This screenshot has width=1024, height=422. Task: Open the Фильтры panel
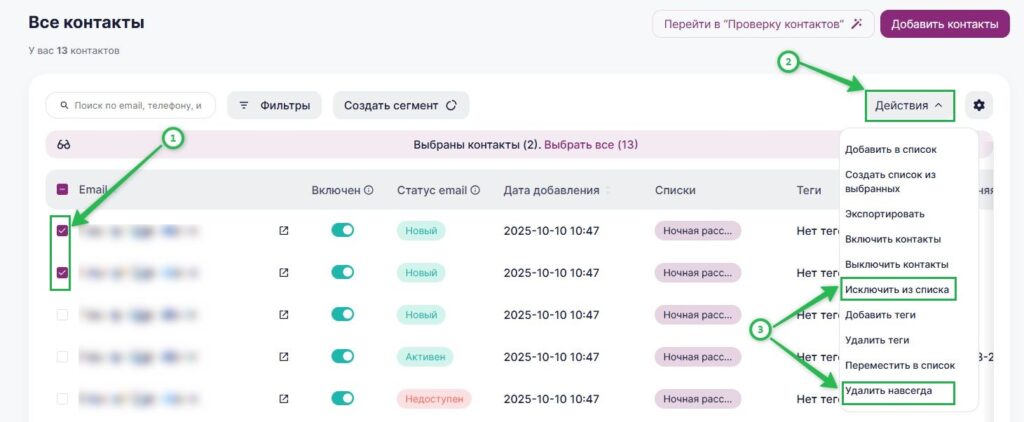[274, 105]
